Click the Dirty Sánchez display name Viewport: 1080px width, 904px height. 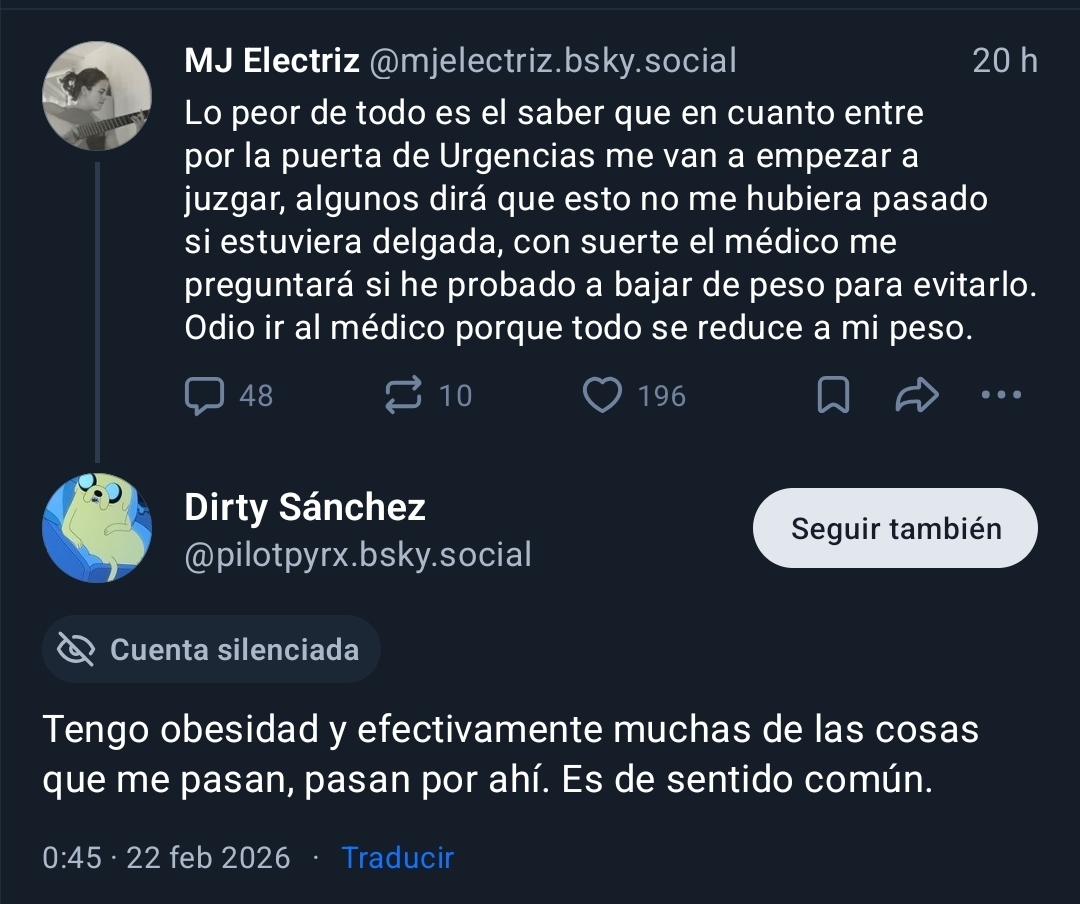pos(305,508)
